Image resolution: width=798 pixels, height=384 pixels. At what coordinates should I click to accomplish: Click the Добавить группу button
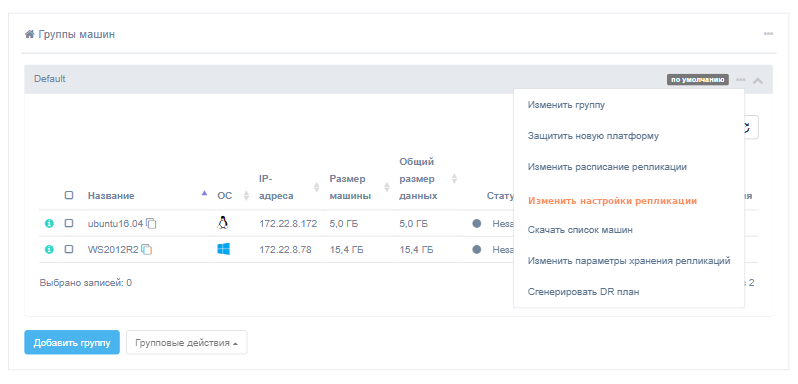click(x=72, y=343)
